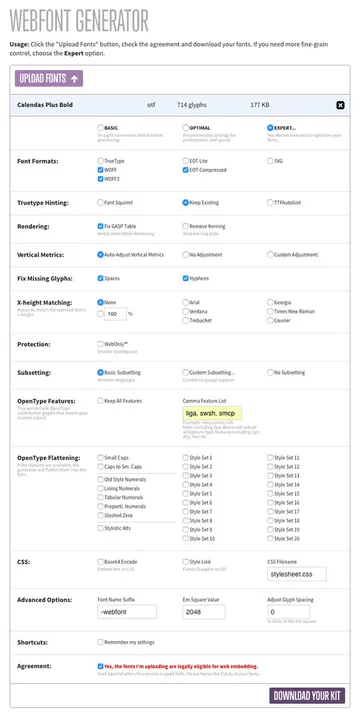Select No Adjustment for vertical metrics
This screenshot has height=716, width=360.
pos(185,254)
